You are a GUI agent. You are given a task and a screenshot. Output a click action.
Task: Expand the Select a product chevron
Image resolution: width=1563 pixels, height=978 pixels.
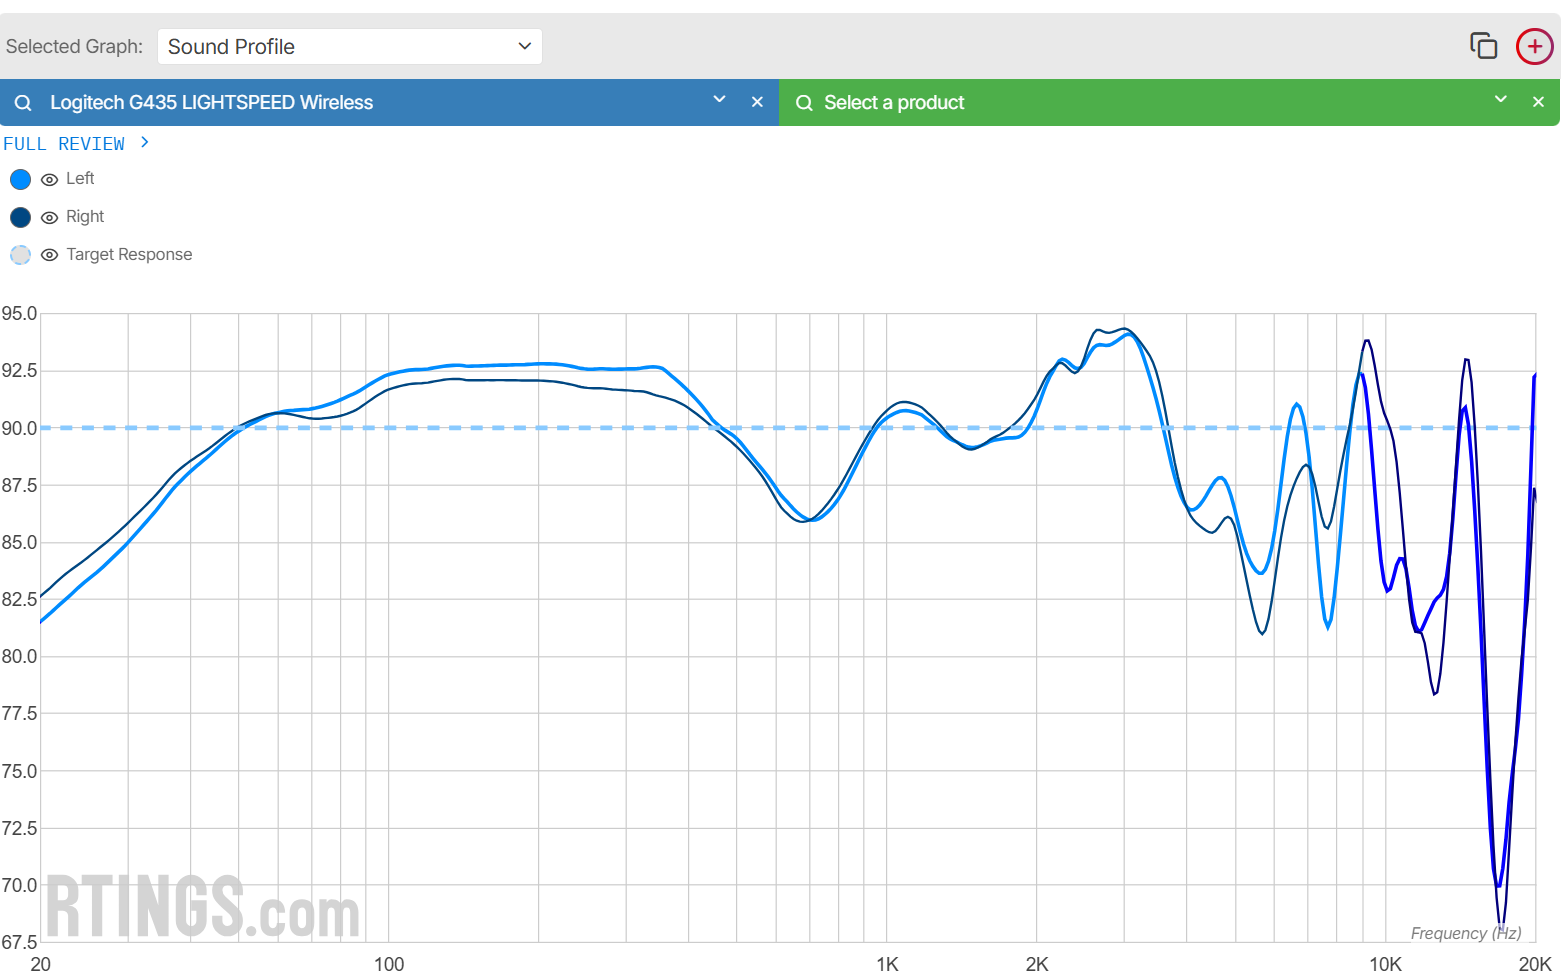coord(1500,99)
